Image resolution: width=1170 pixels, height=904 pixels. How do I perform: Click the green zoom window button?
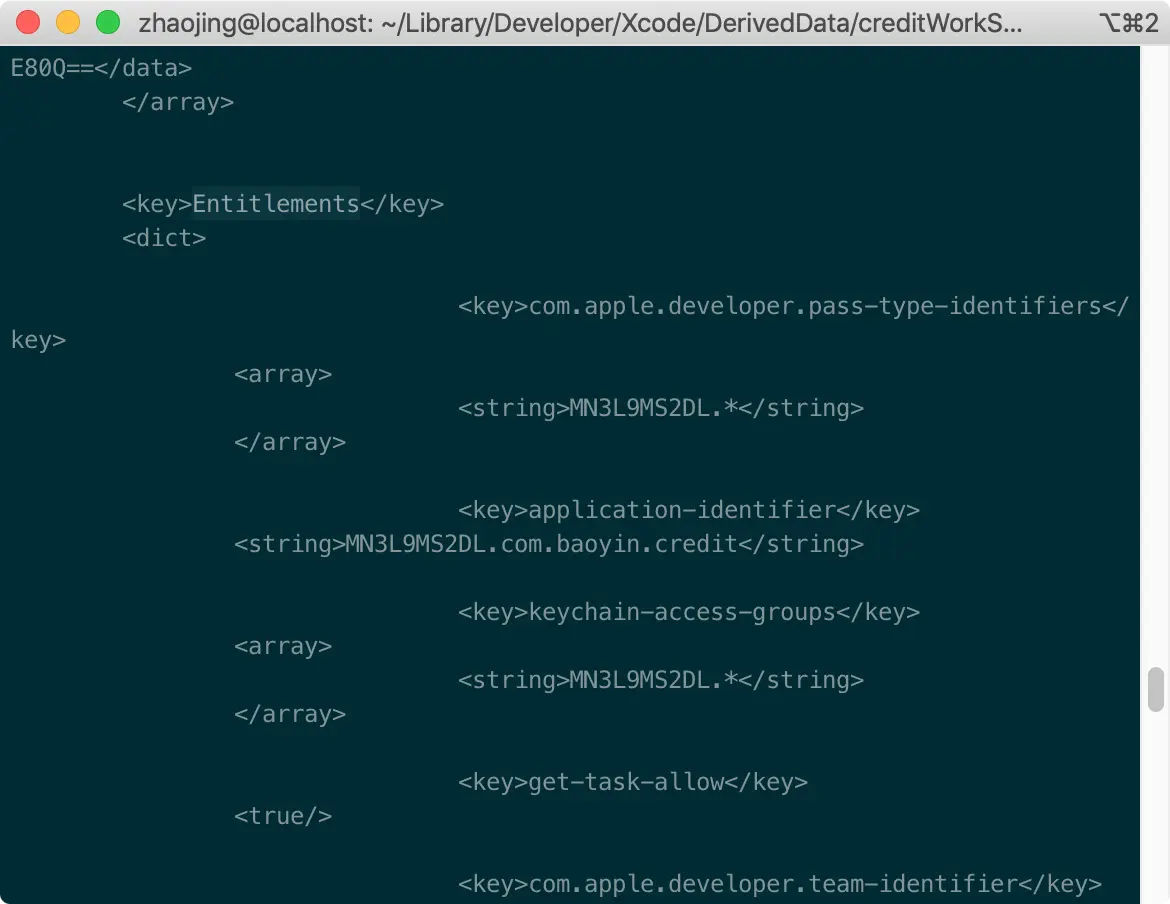[x=108, y=22]
